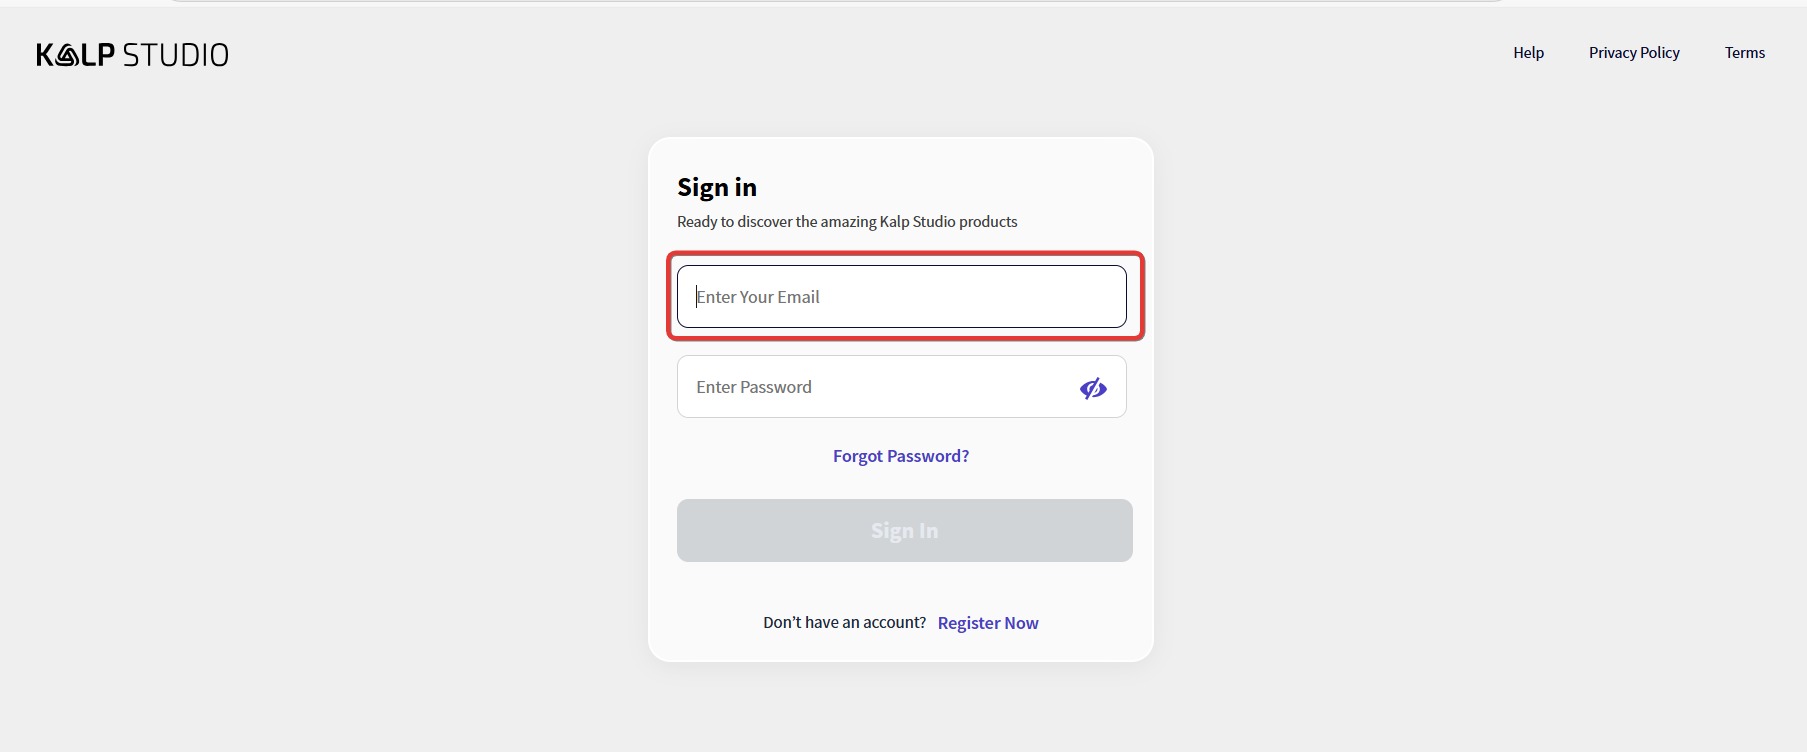Start password recovery via Forgot Password?

901,456
